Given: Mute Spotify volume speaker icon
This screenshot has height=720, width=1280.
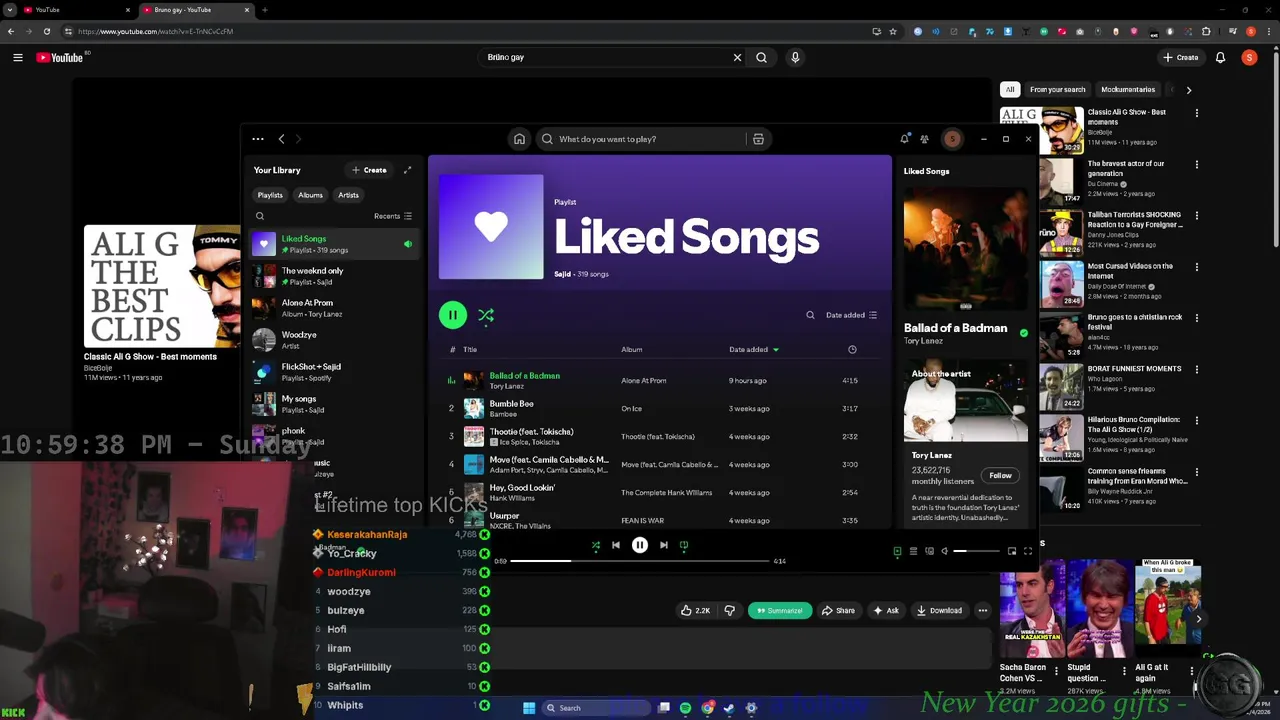Looking at the screenshot, I should [945, 551].
